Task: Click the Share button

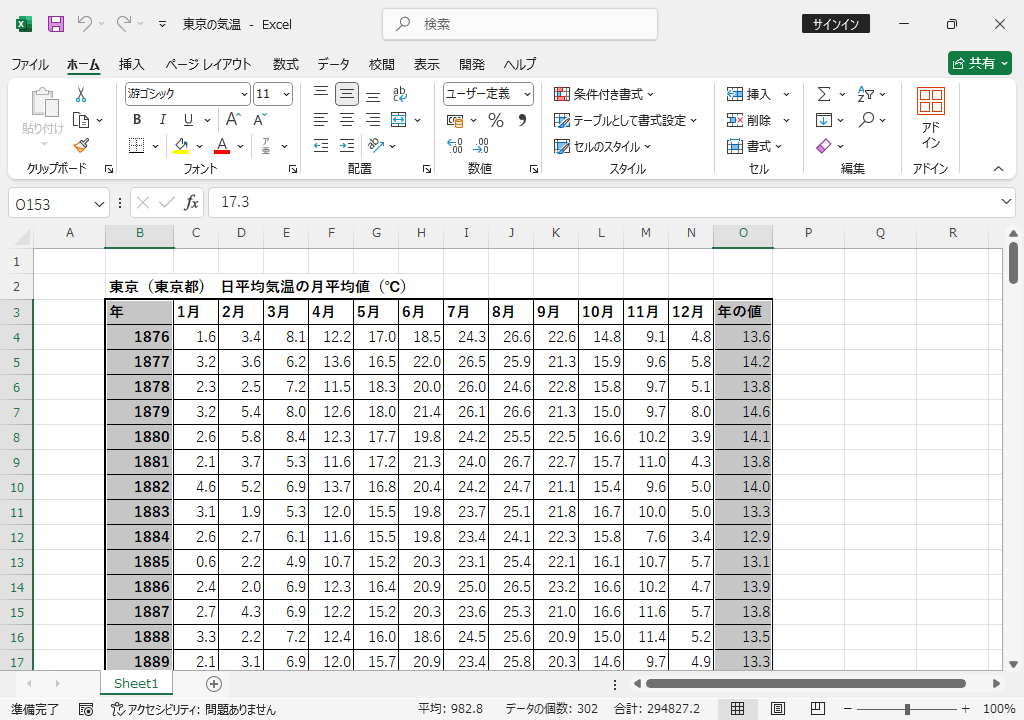Action: 980,63
